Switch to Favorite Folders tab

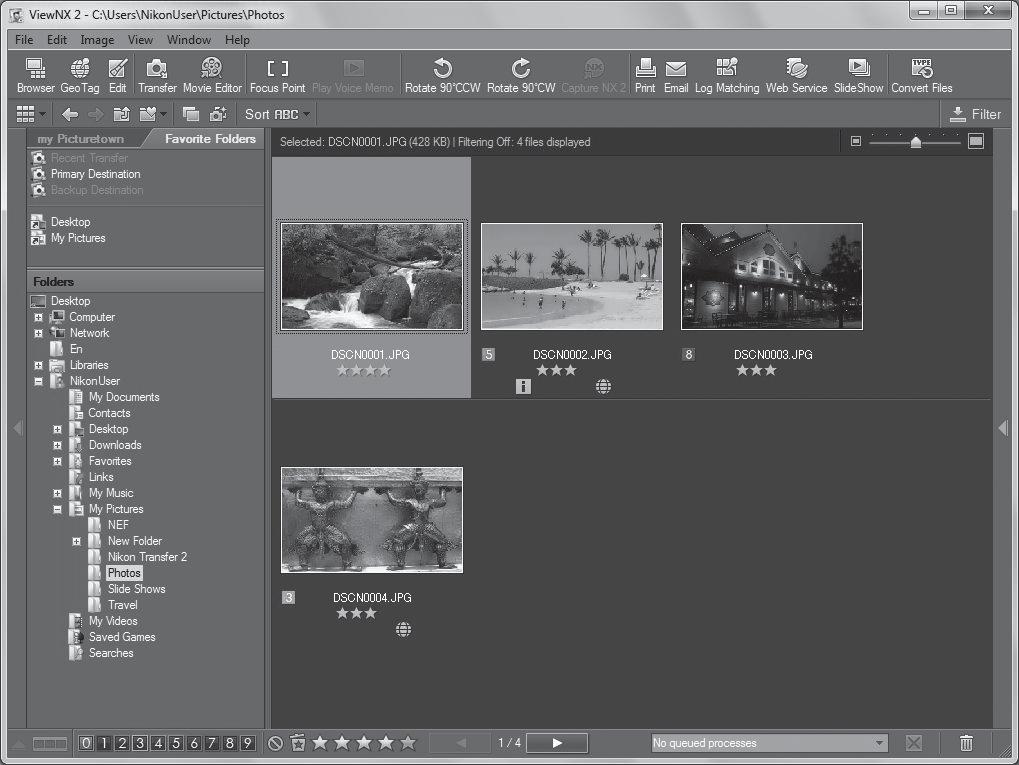pyautogui.click(x=210, y=138)
